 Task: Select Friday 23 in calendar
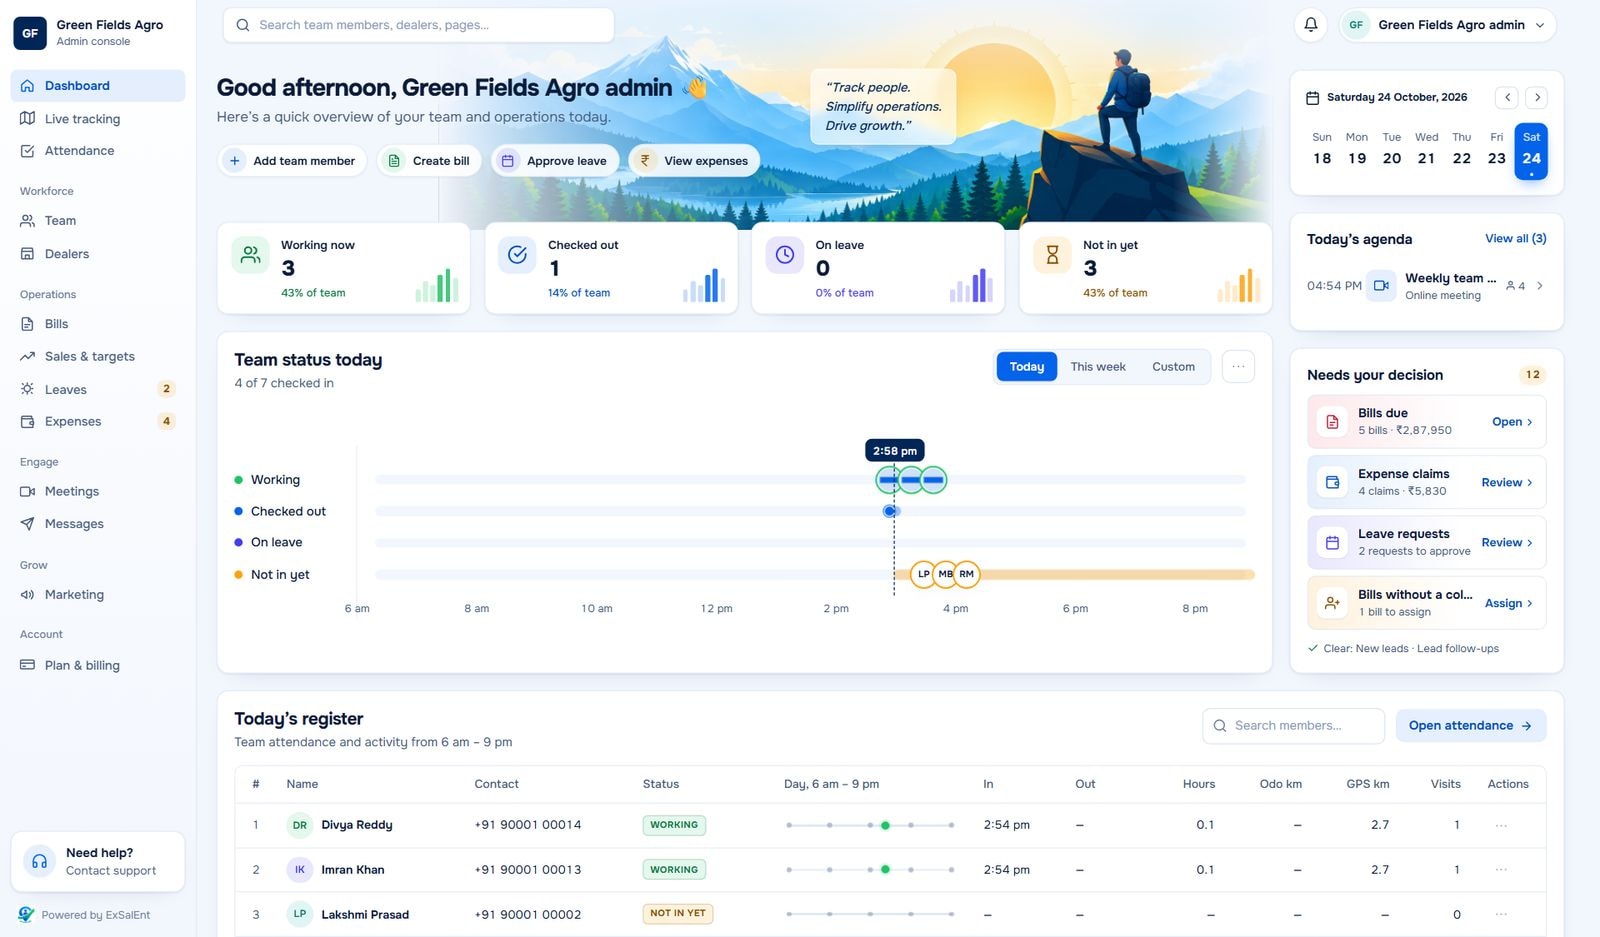(1496, 149)
